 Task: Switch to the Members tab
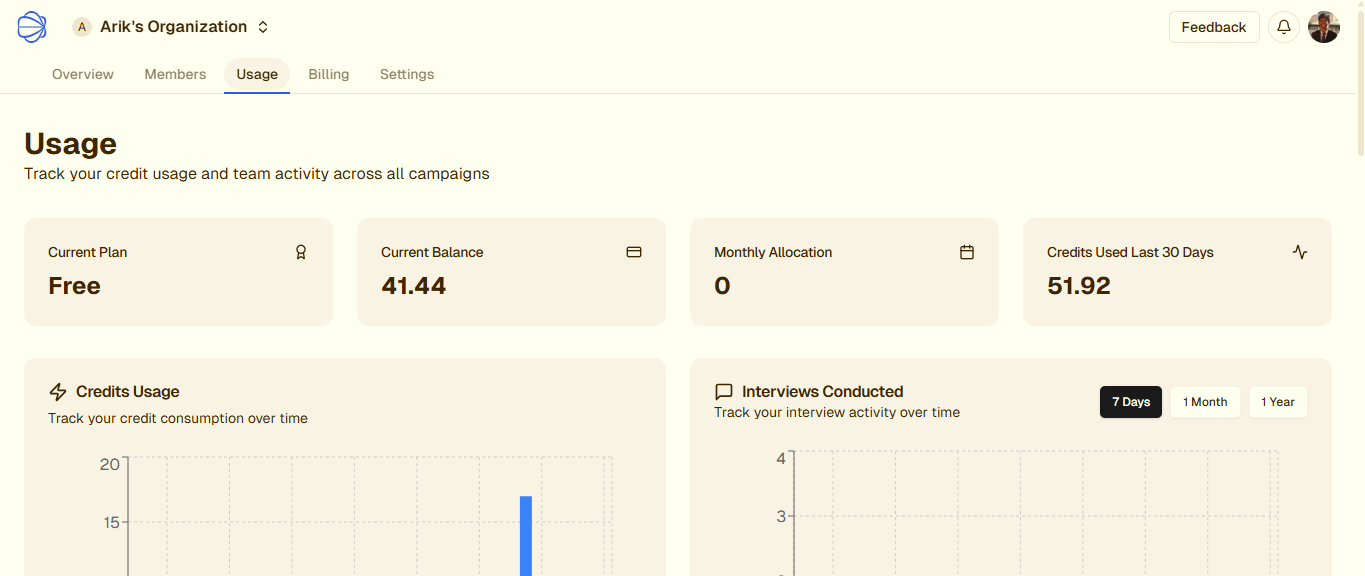pyautogui.click(x=175, y=74)
